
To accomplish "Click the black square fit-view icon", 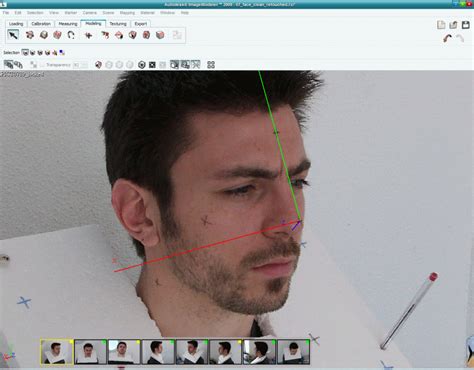I will 152,65.
